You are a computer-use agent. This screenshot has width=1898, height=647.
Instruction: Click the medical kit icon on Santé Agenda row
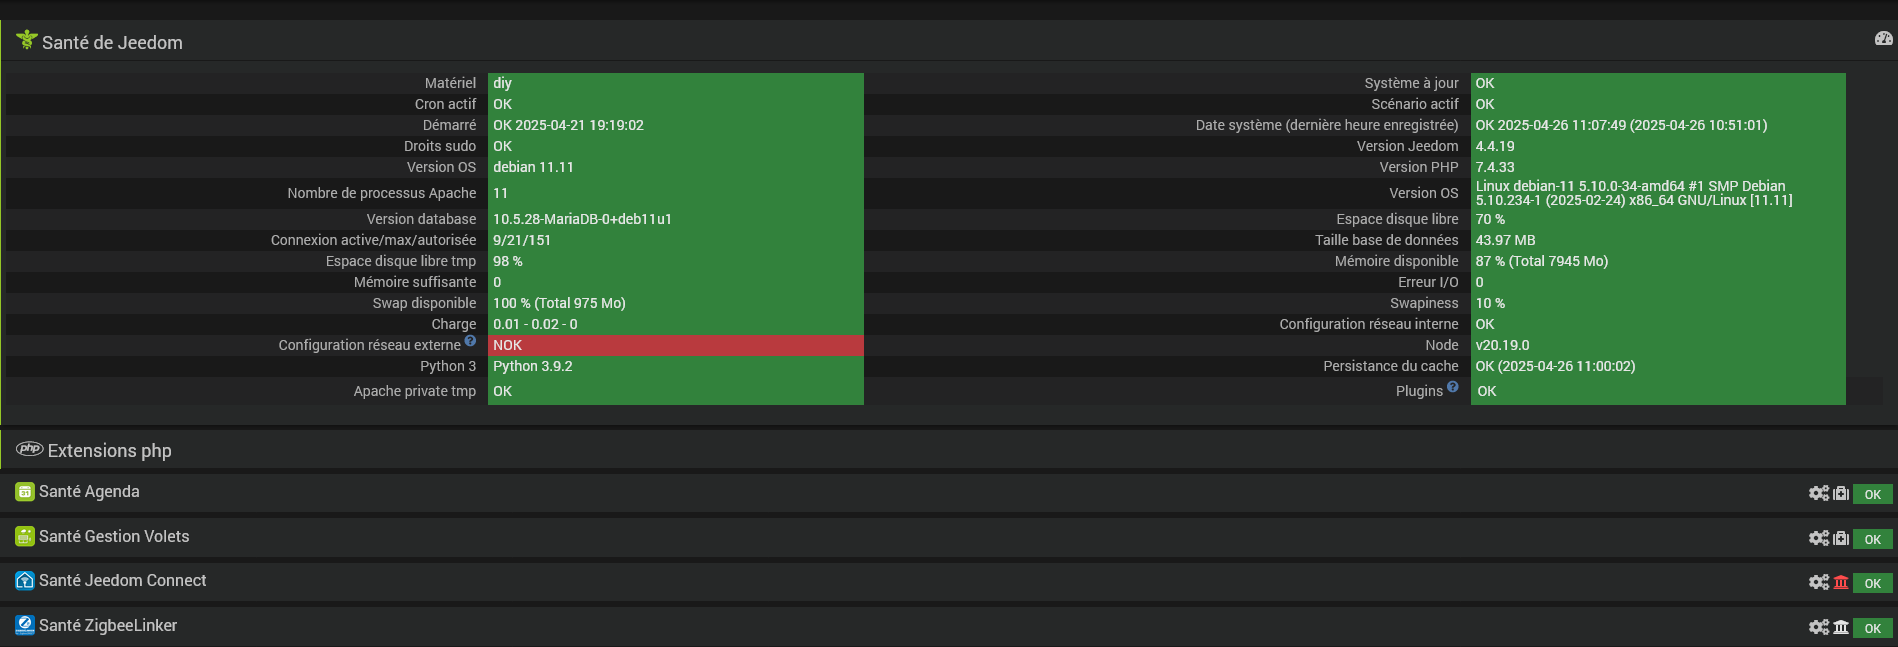coord(1841,493)
